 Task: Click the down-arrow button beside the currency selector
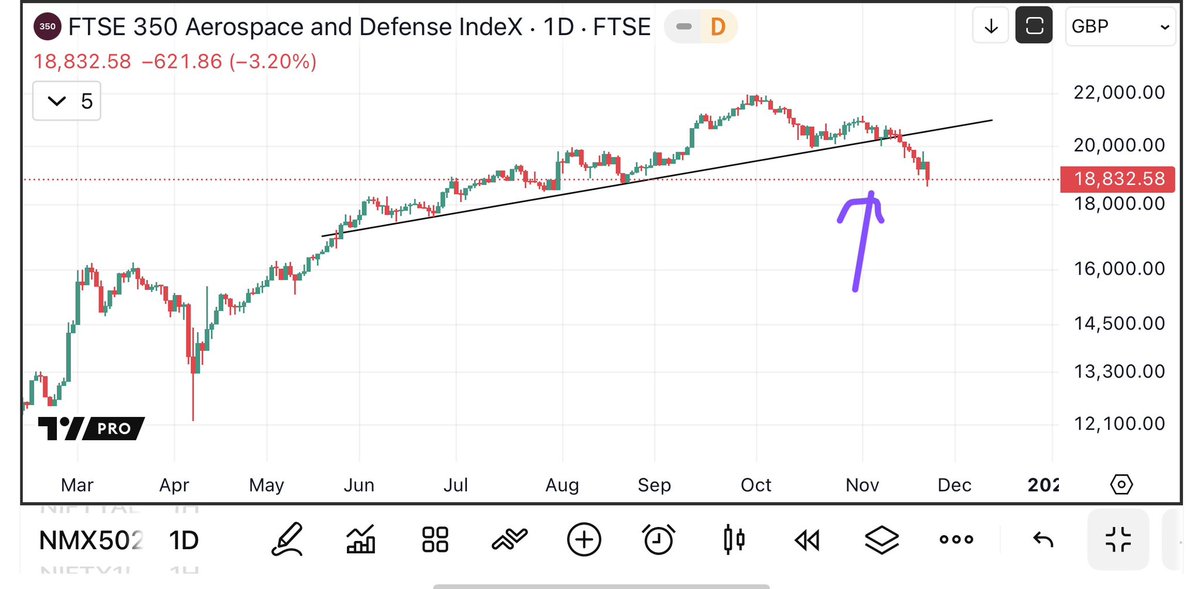(991, 27)
